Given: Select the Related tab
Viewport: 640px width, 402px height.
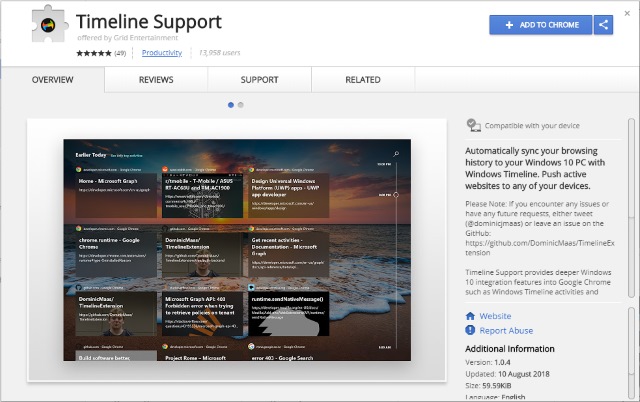Looking at the screenshot, I should [x=362, y=79].
